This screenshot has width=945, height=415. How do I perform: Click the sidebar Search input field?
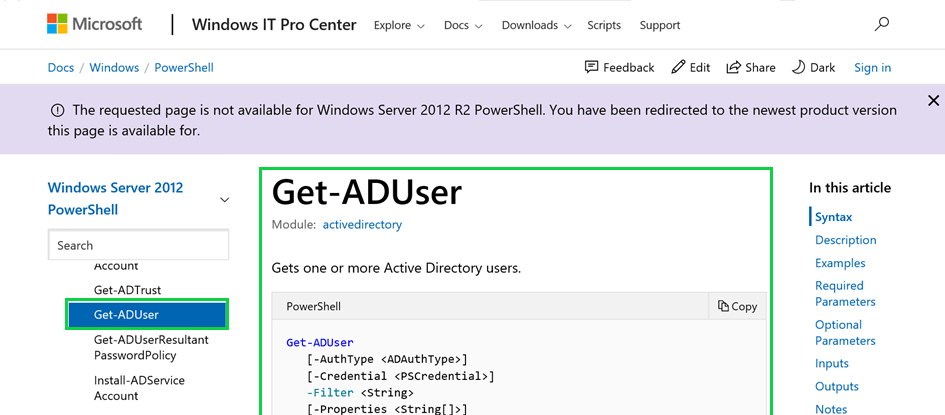[138, 245]
